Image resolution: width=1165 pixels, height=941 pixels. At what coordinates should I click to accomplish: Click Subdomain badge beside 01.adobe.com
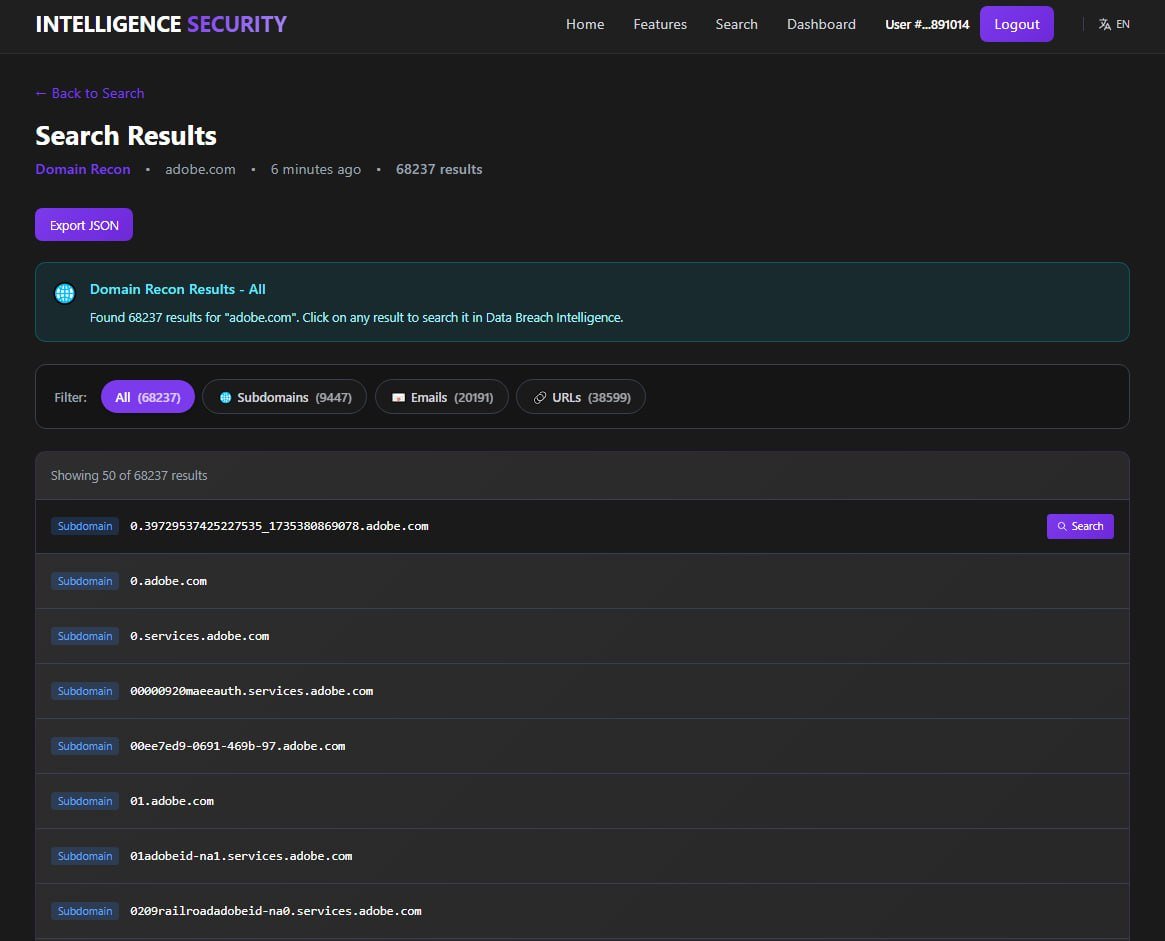[x=85, y=801]
